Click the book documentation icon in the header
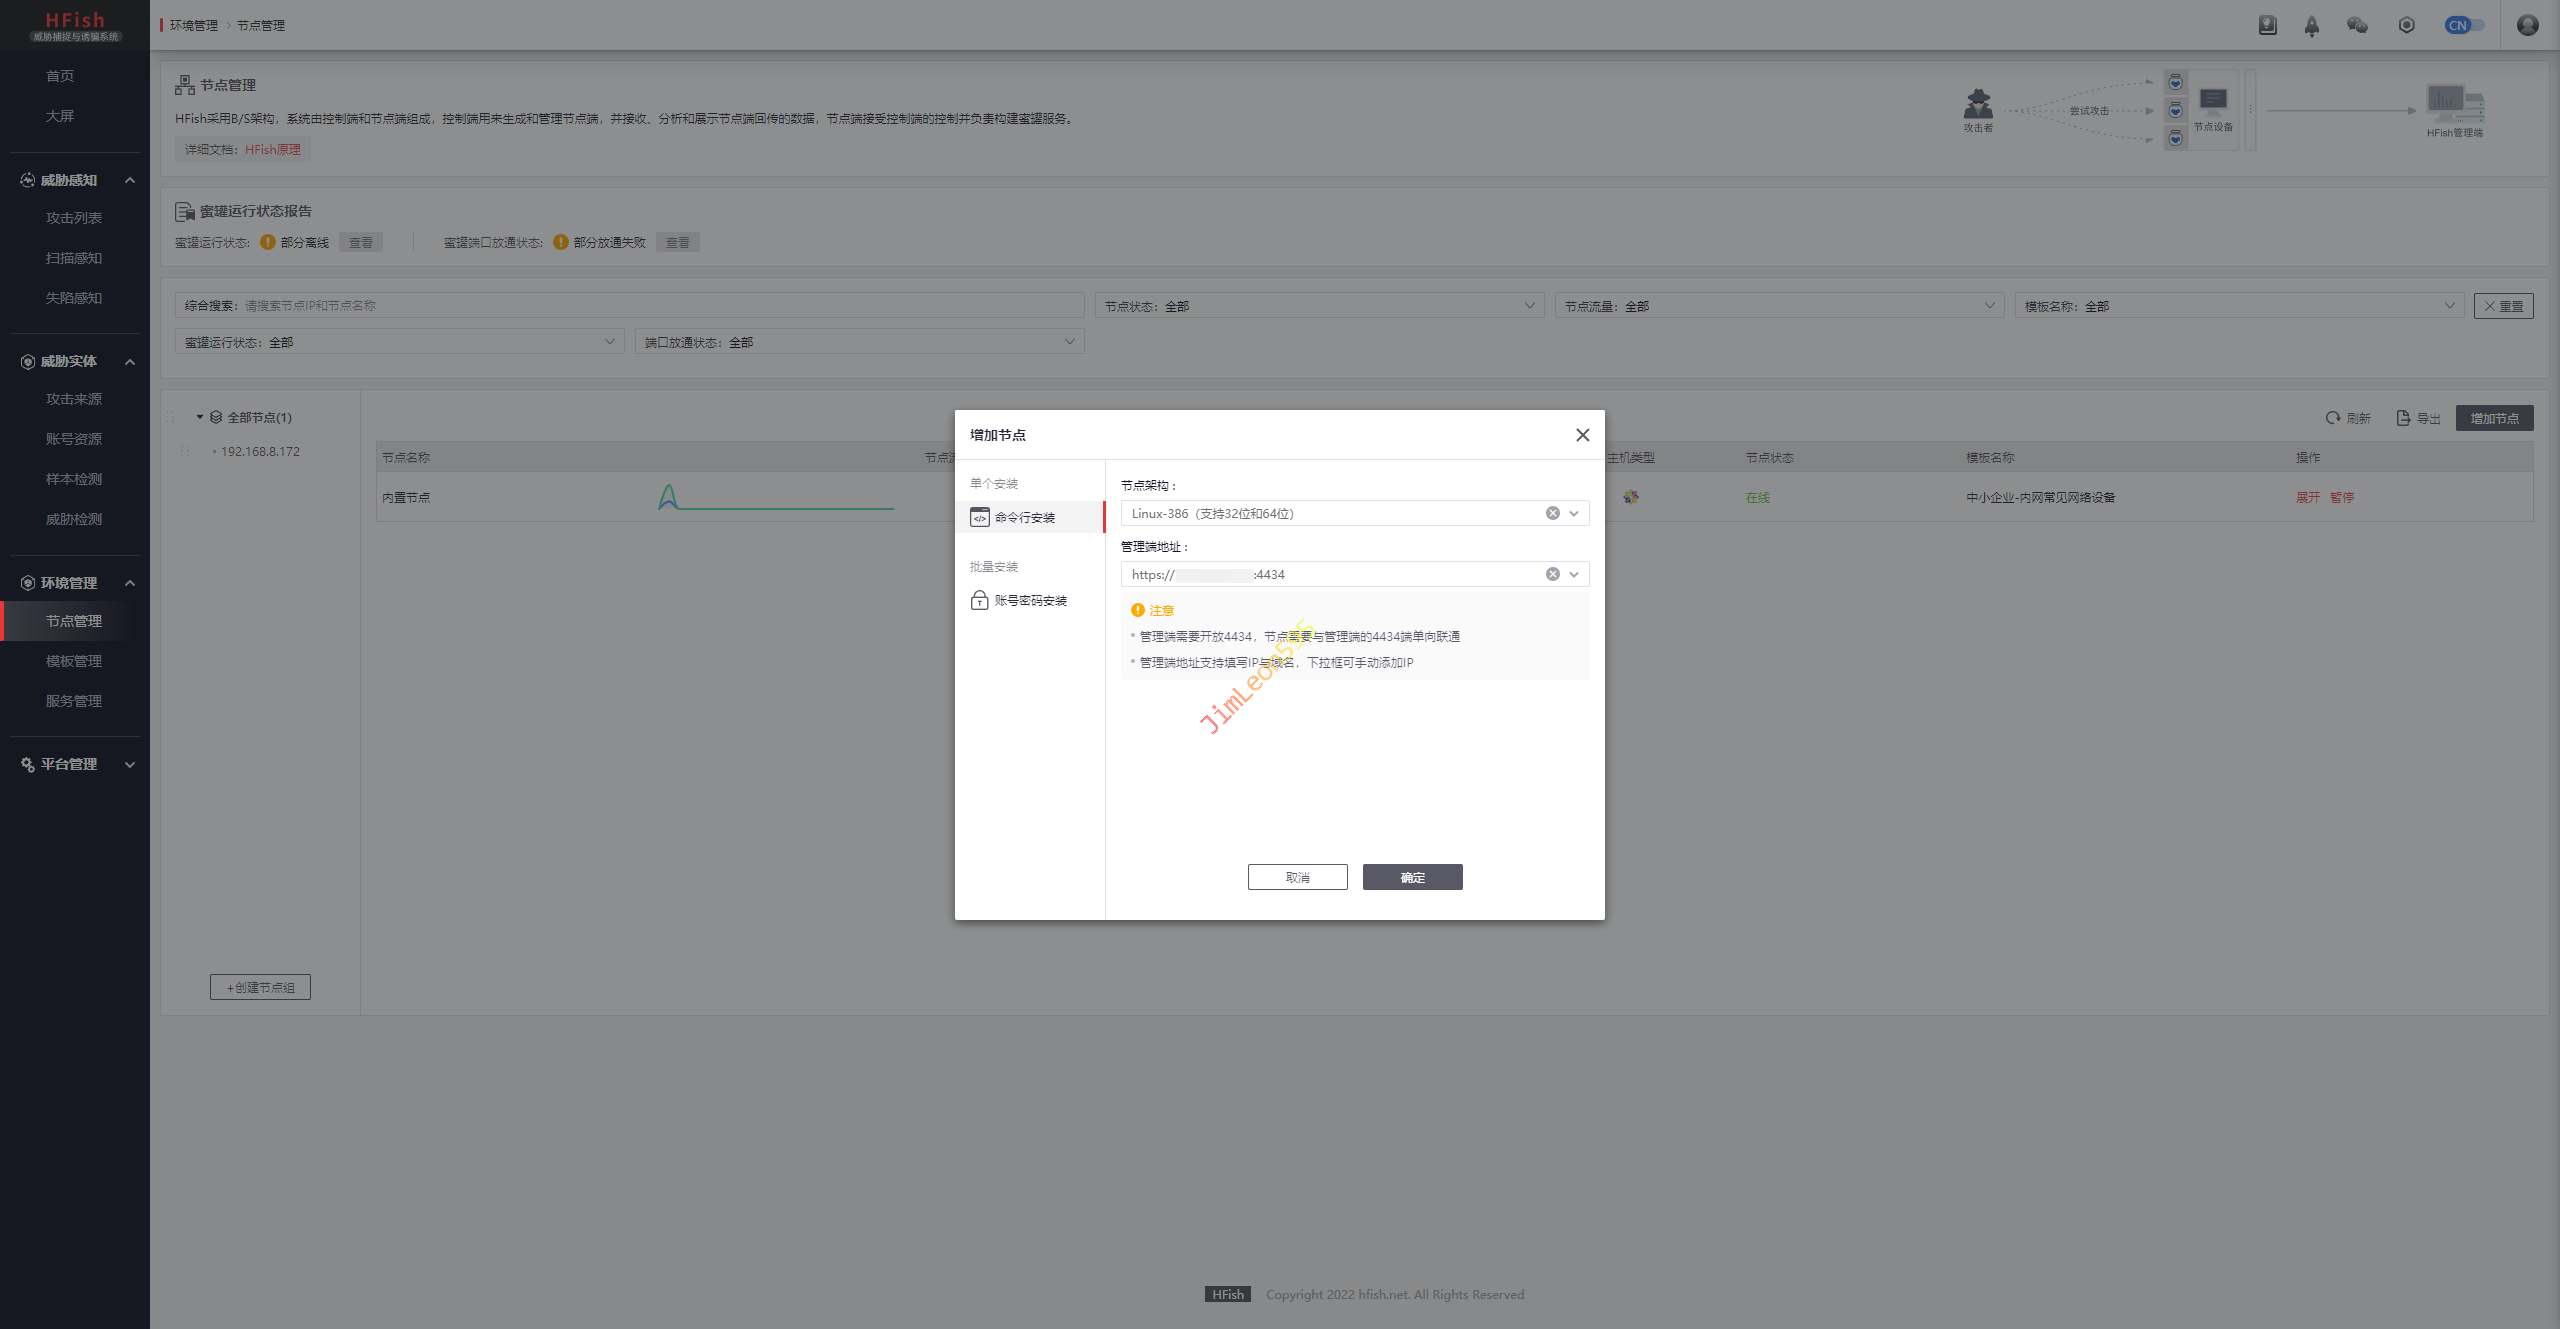The image size is (2560, 1329). pos(2267,26)
